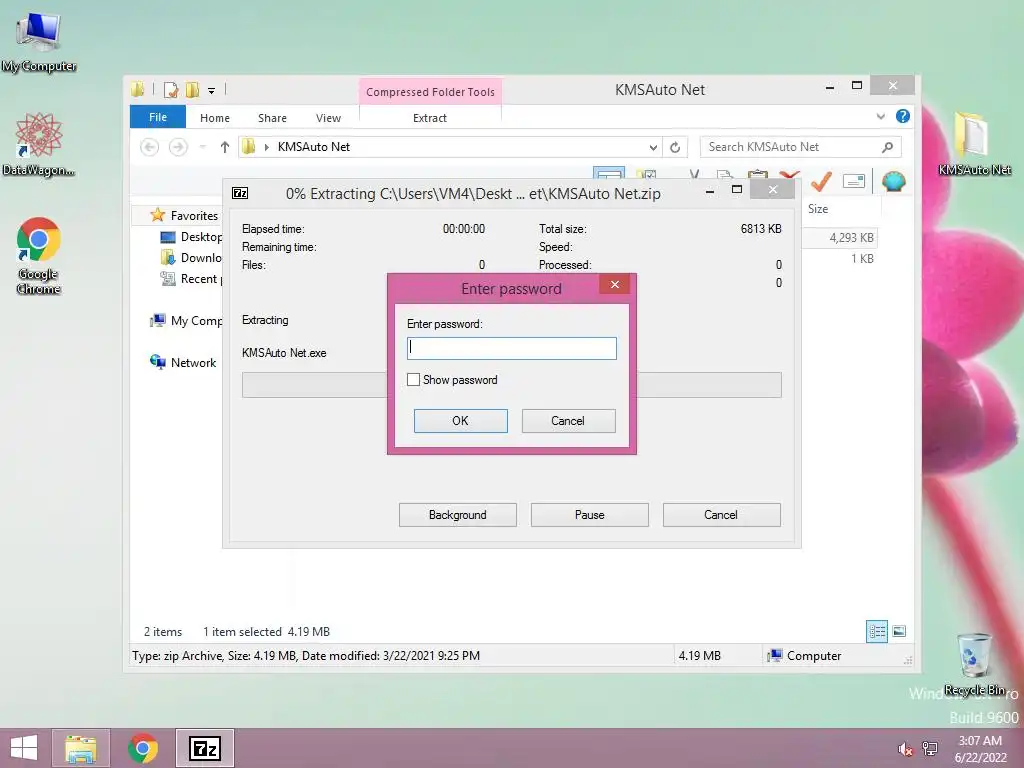Open recent locations dropdown arrow
Viewport: 1024px width, 768px height.
(x=202, y=147)
